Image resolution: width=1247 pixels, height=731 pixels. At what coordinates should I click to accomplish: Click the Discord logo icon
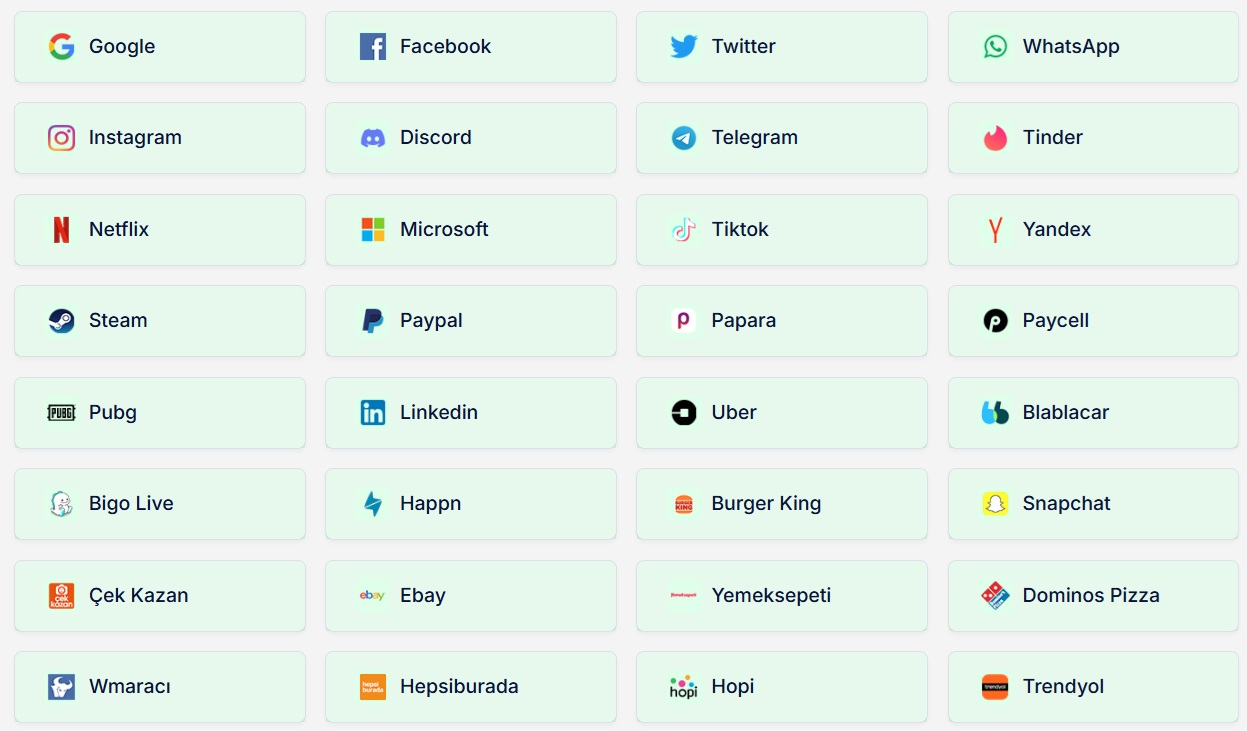click(373, 138)
